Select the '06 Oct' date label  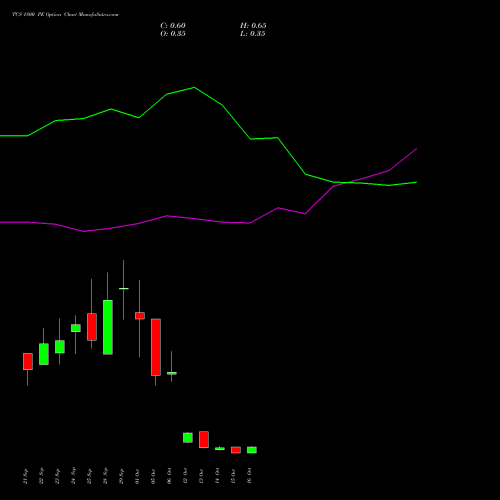click(x=169, y=476)
